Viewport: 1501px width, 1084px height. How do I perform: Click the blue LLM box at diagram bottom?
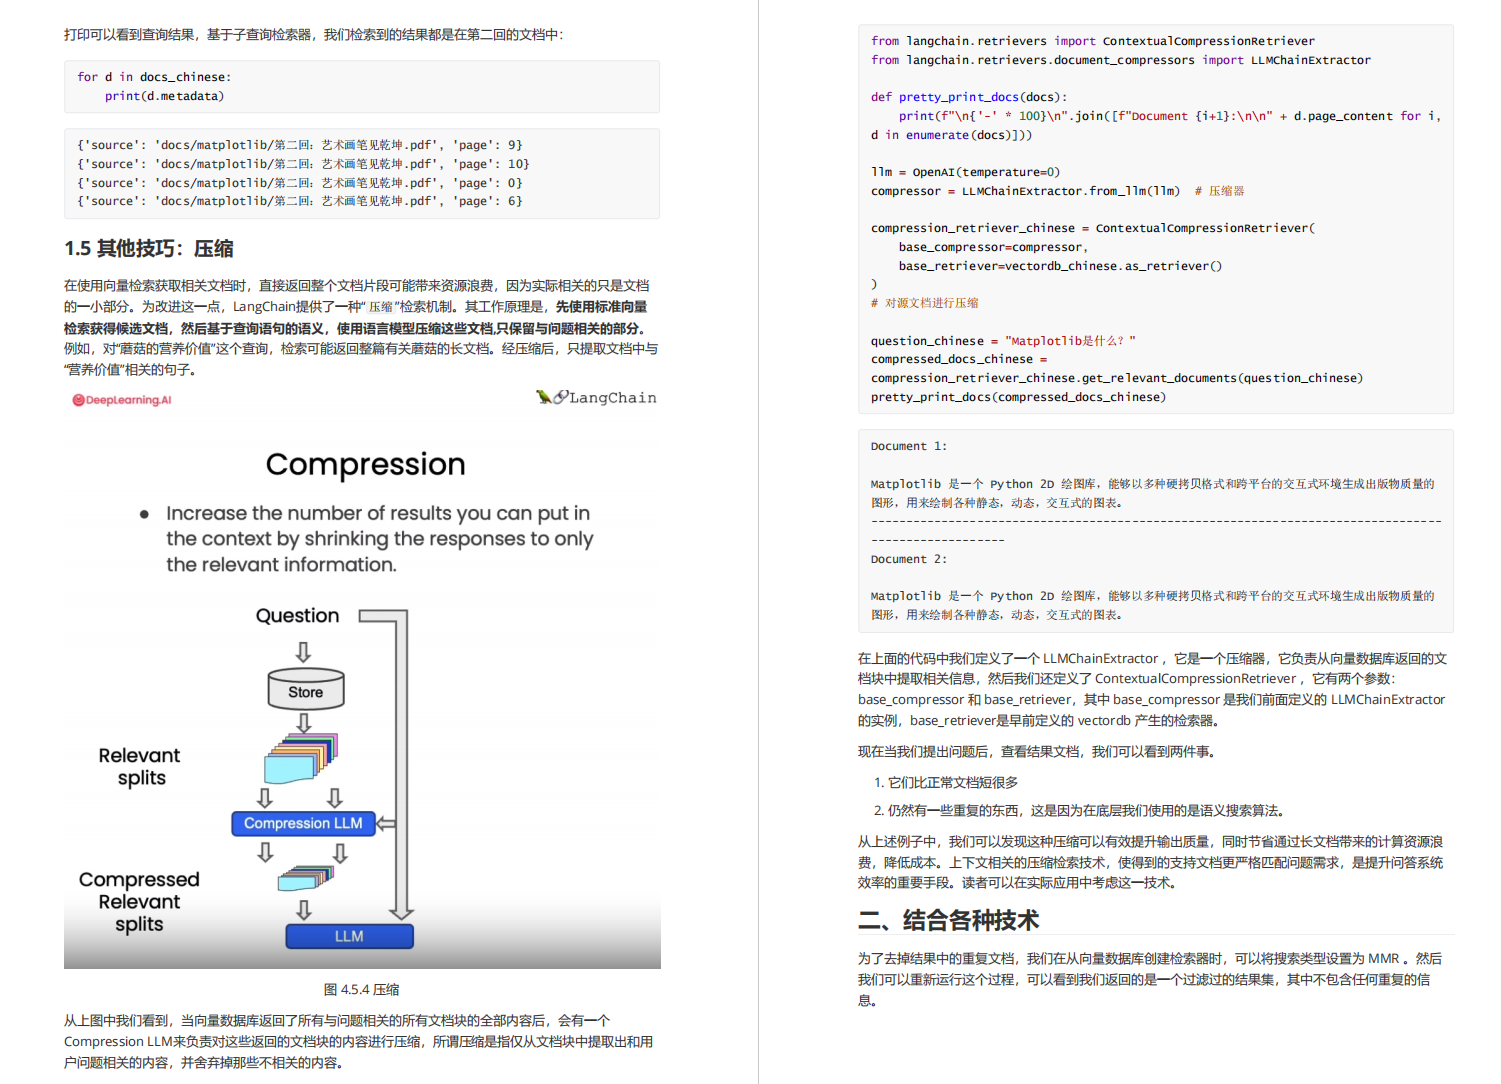tap(349, 936)
